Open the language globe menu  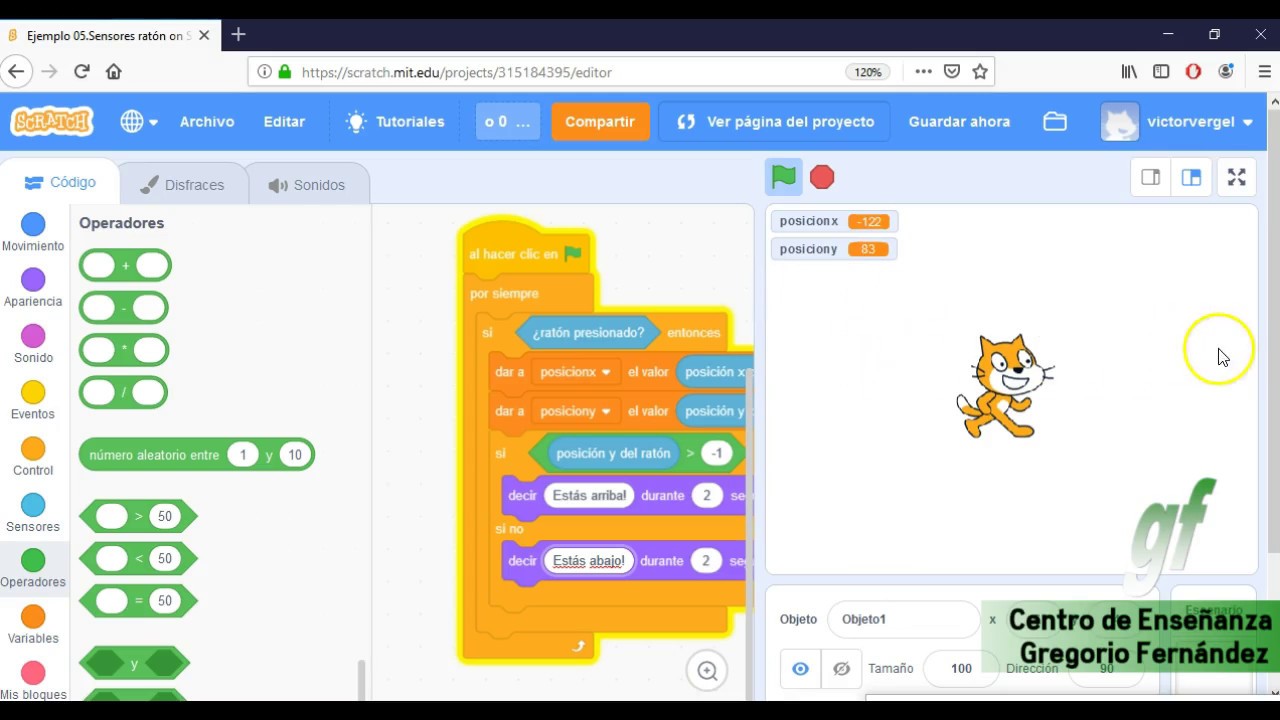point(139,121)
